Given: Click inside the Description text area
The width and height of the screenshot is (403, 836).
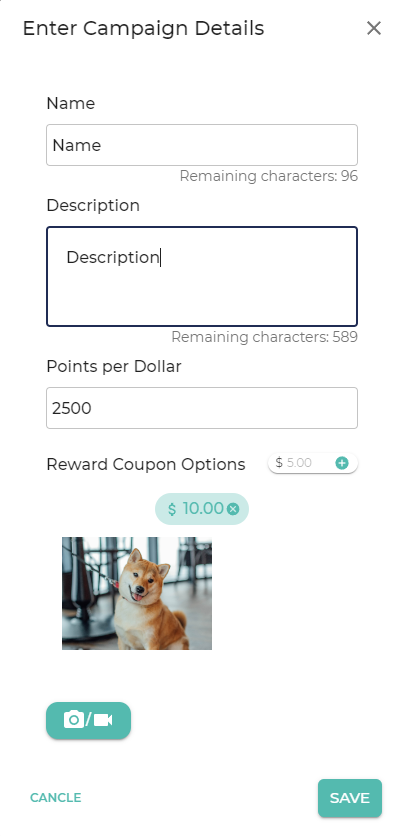Looking at the screenshot, I should [x=202, y=277].
